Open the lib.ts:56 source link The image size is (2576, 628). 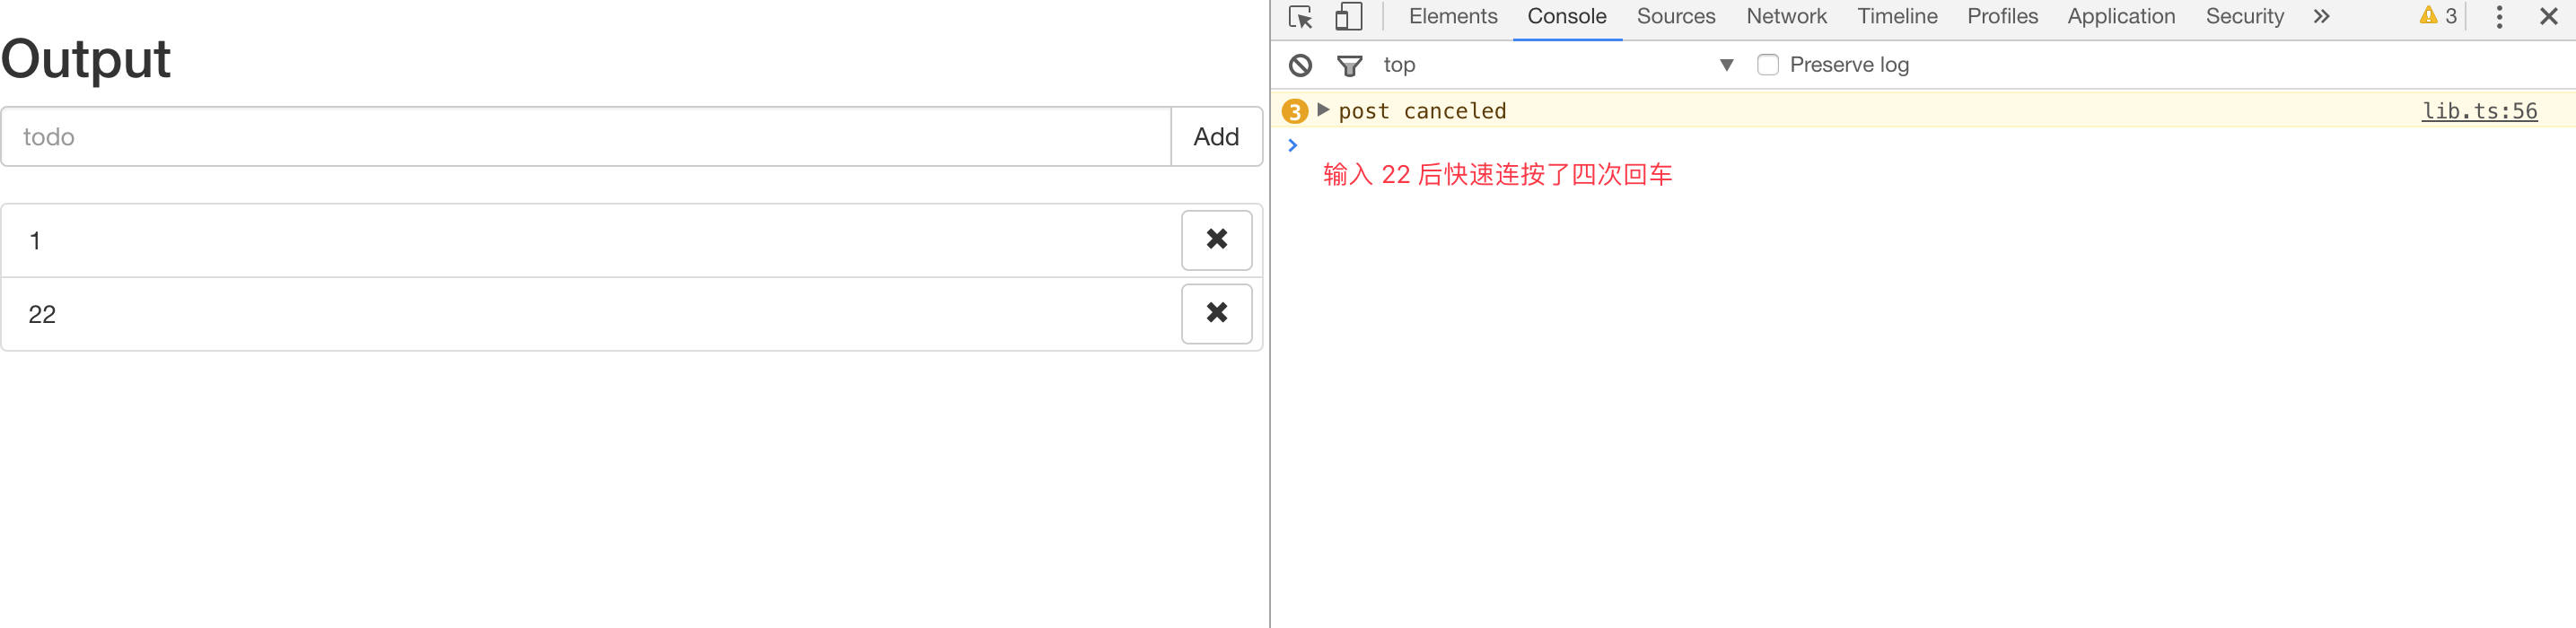pos(2479,111)
